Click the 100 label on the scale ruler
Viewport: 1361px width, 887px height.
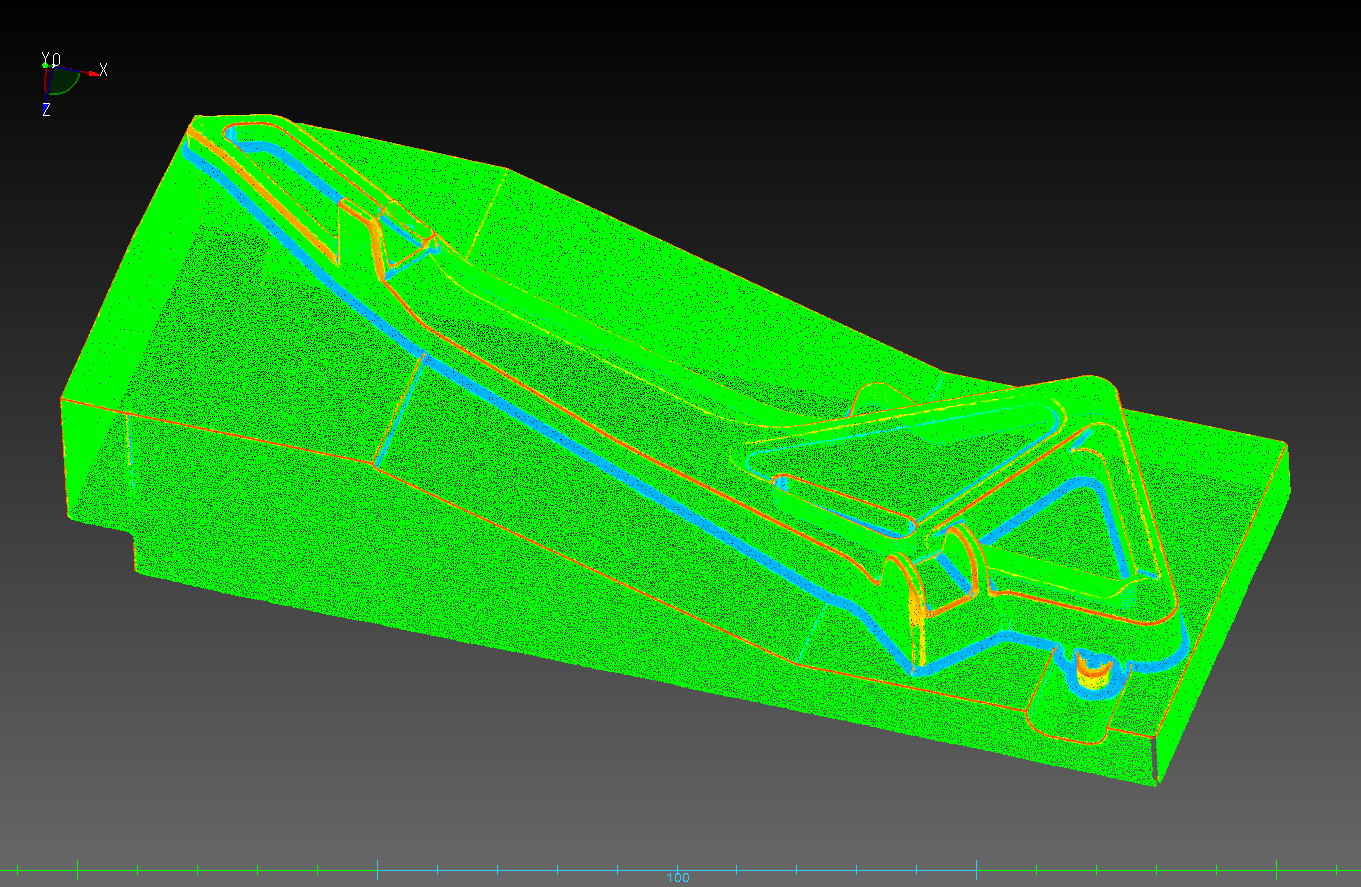(x=678, y=878)
